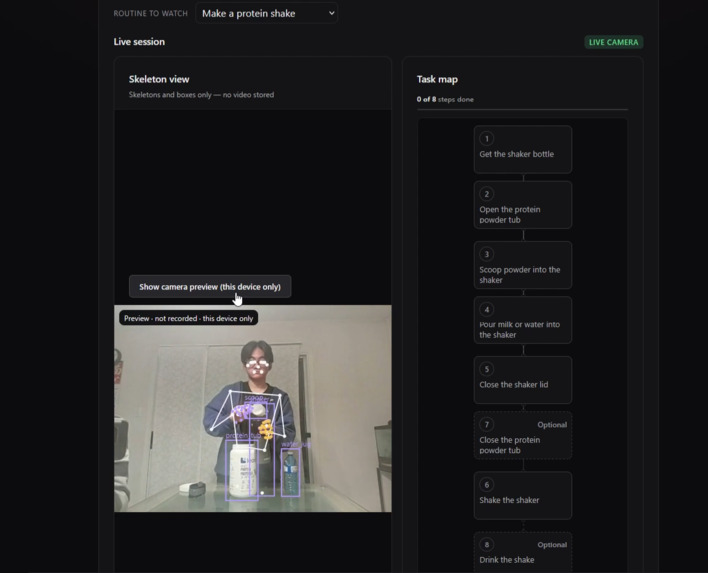Screen dimensions: 708x573
Task: Click 'Skeletons and boxes only' subtitle text
Action: pyautogui.click(x=201, y=95)
